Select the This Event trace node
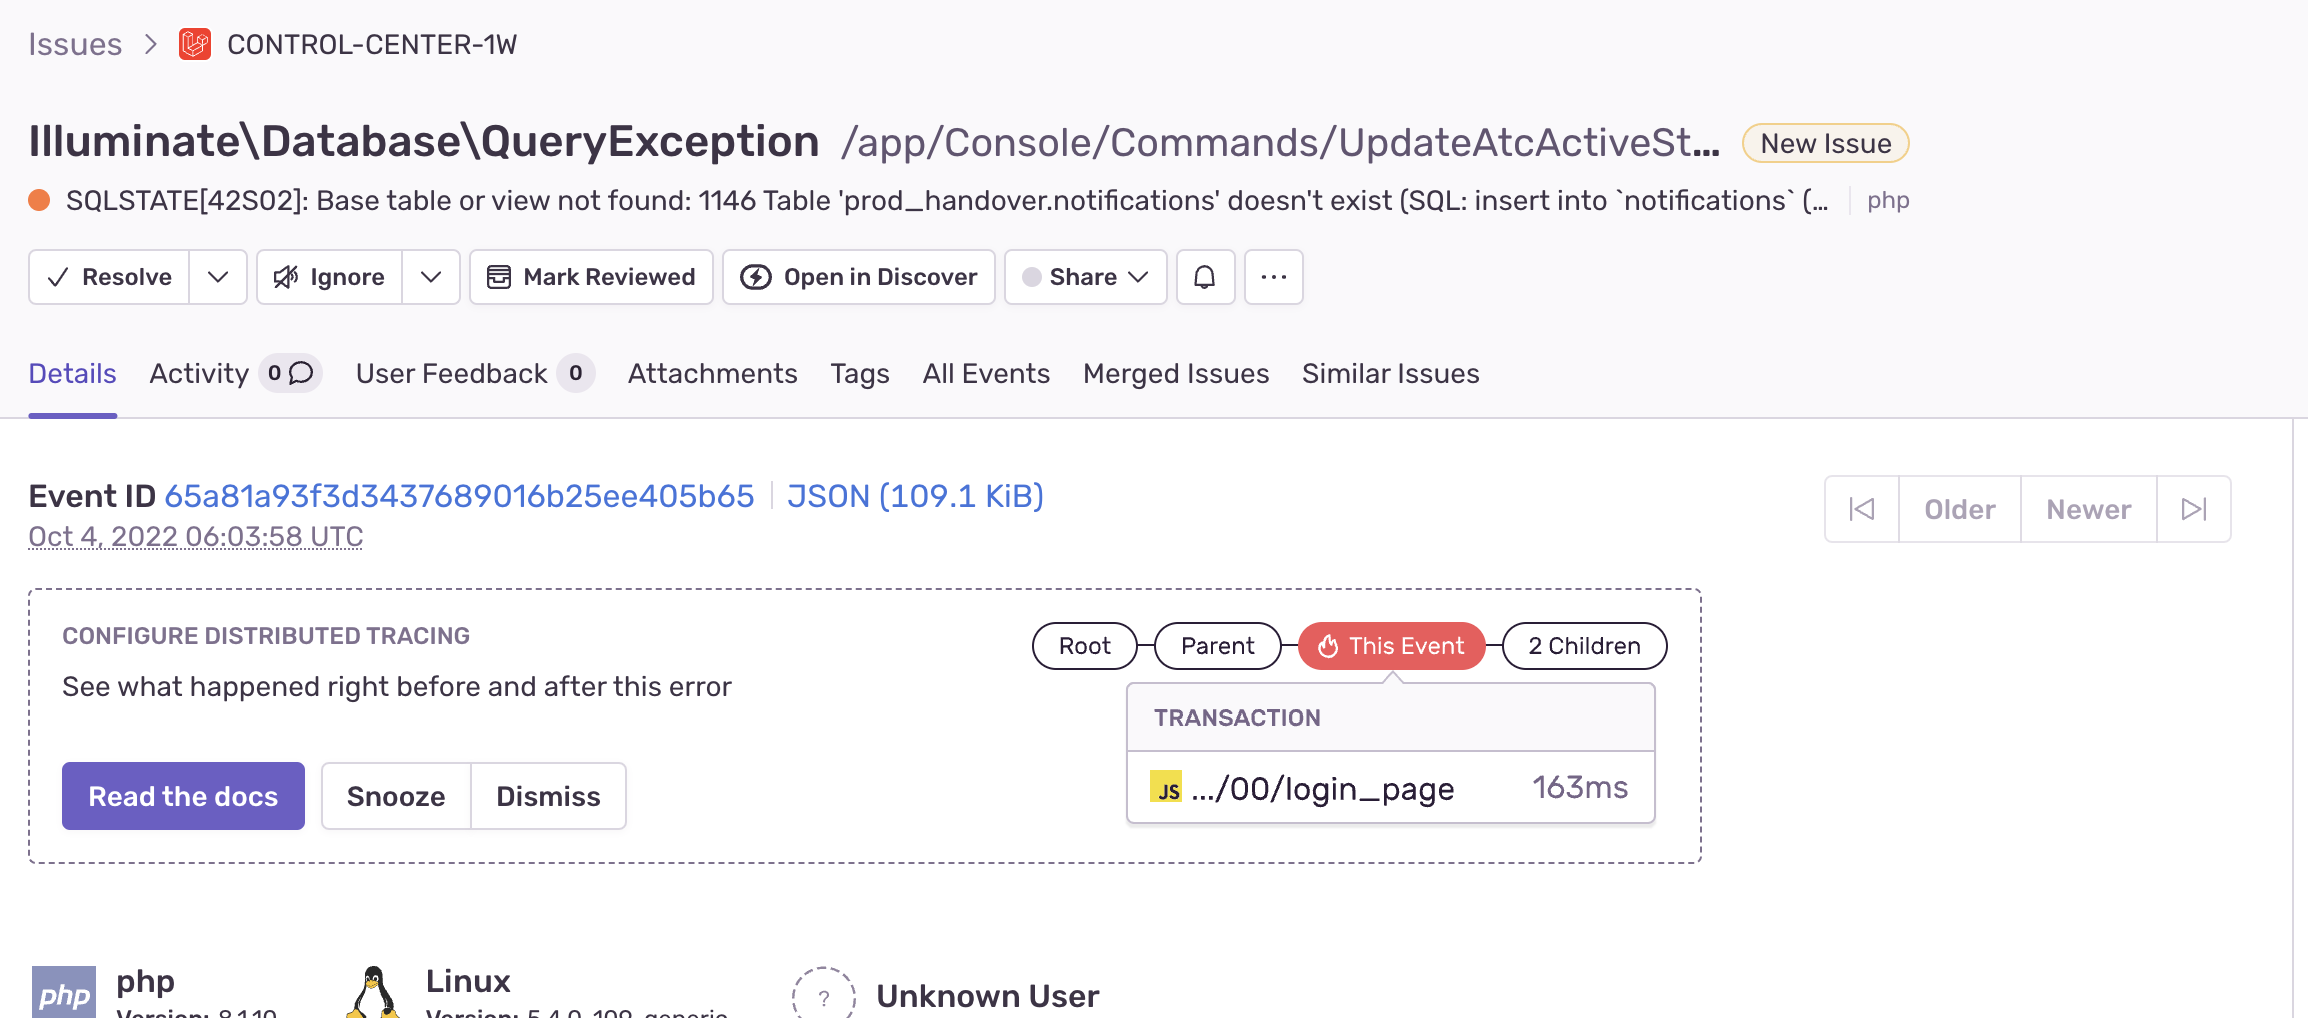2308x1018 pixels. pyautogui.click(x=1390, y=646)
